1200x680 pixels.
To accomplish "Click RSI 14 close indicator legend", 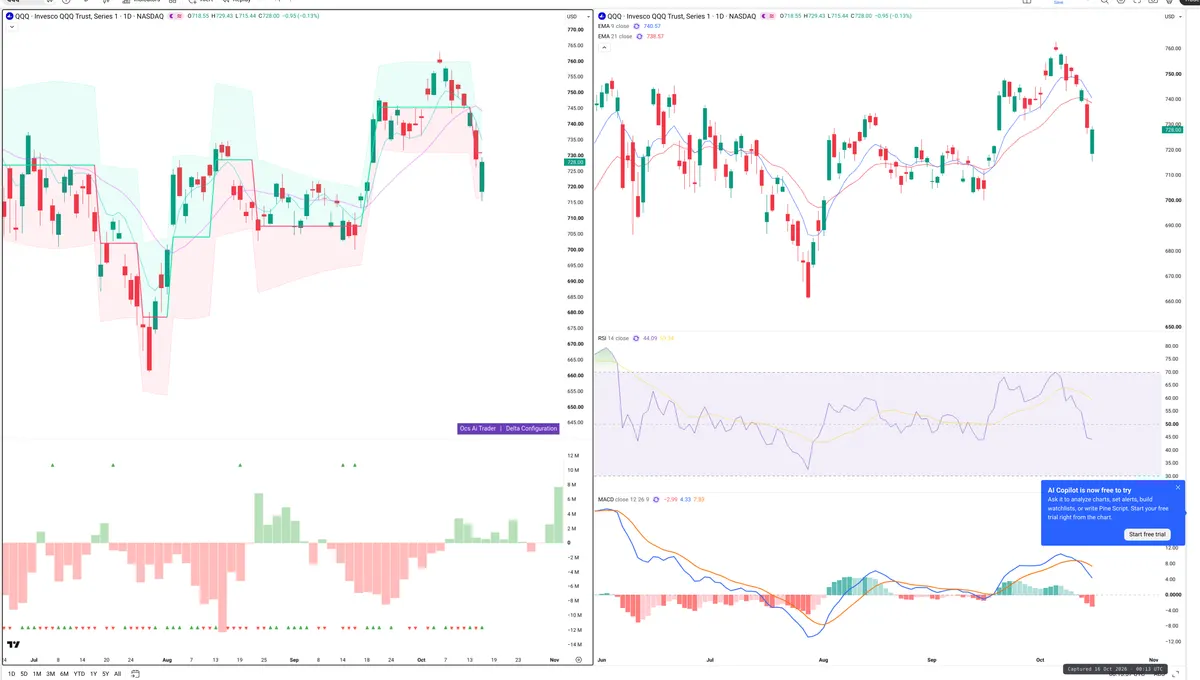I will [x=613, y=338].
